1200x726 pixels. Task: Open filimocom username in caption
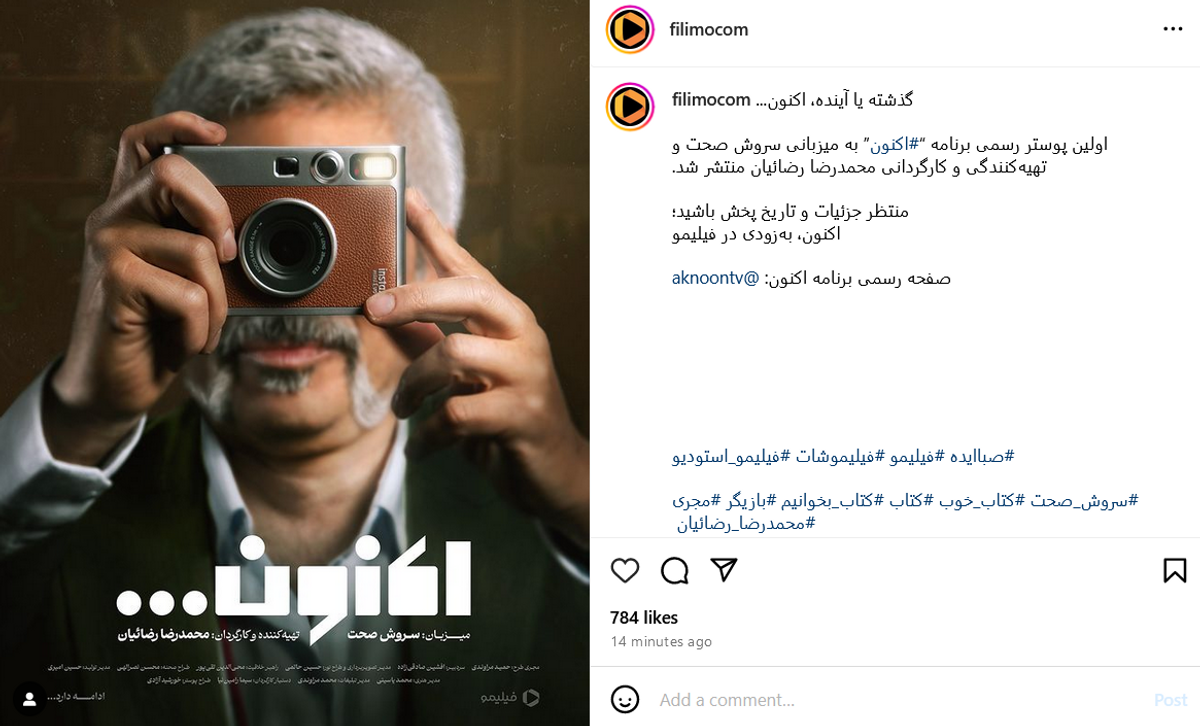tap(711, 99)
